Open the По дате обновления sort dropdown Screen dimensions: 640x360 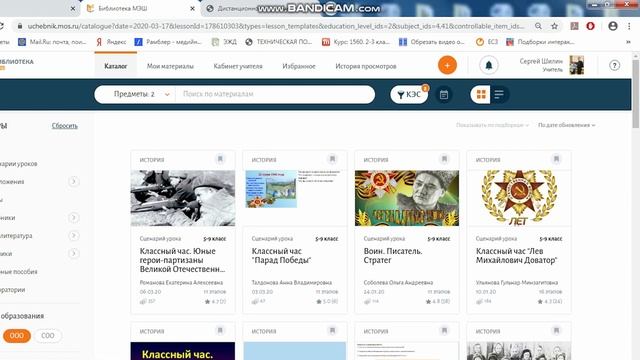567,125
